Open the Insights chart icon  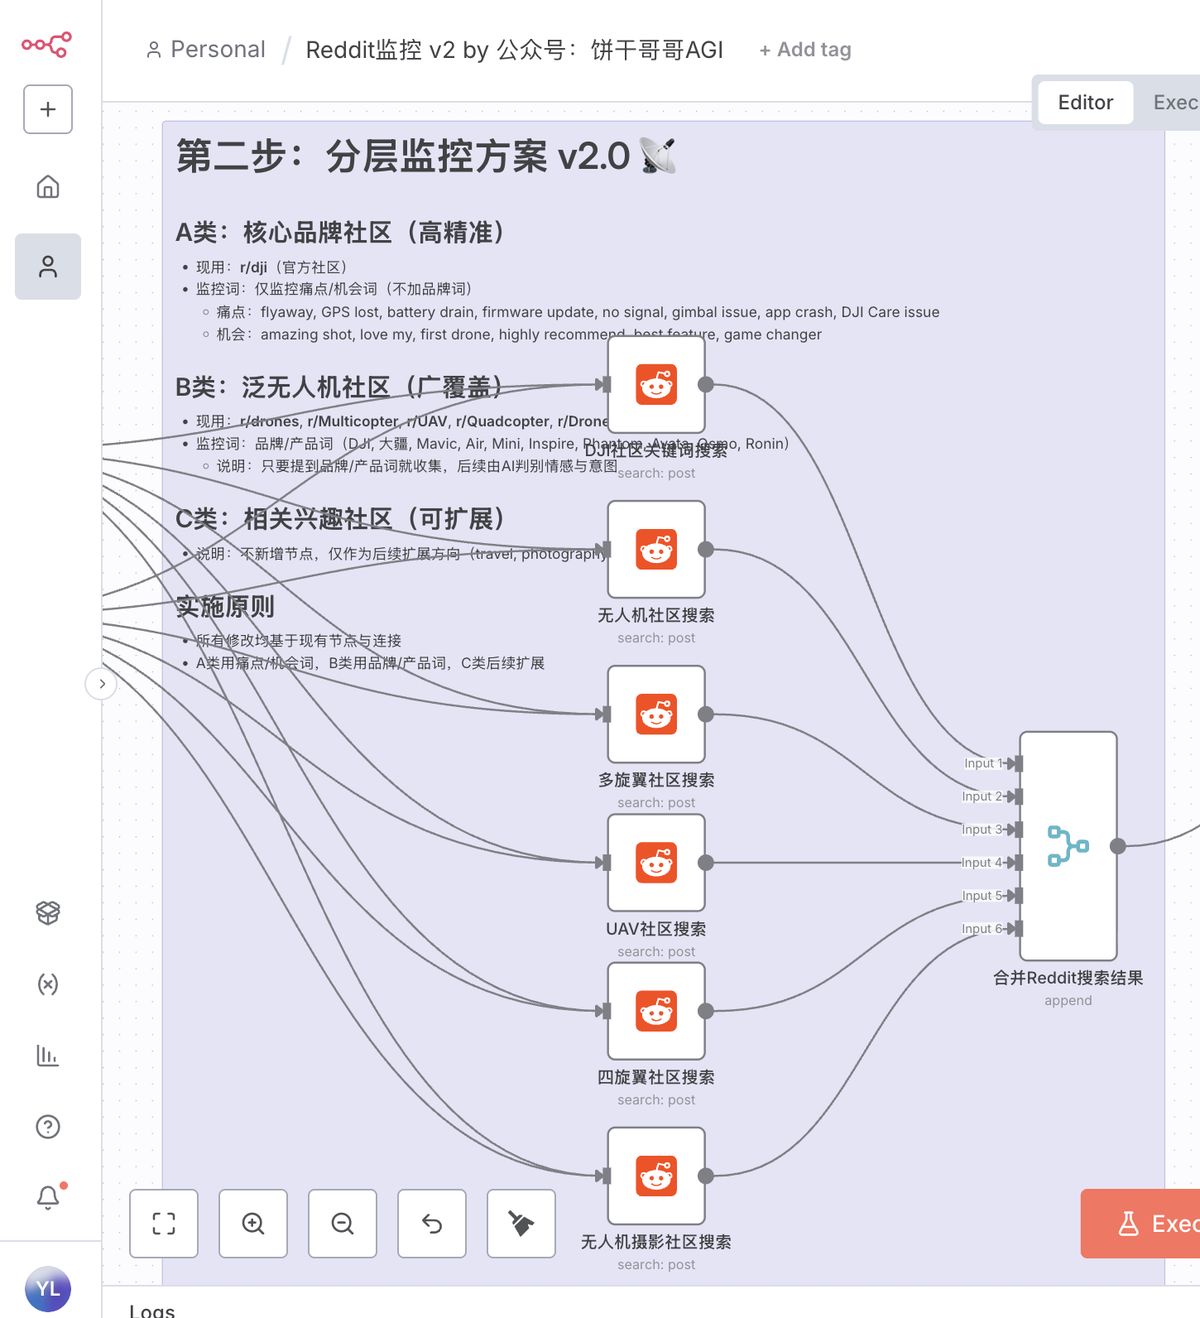47,1055
